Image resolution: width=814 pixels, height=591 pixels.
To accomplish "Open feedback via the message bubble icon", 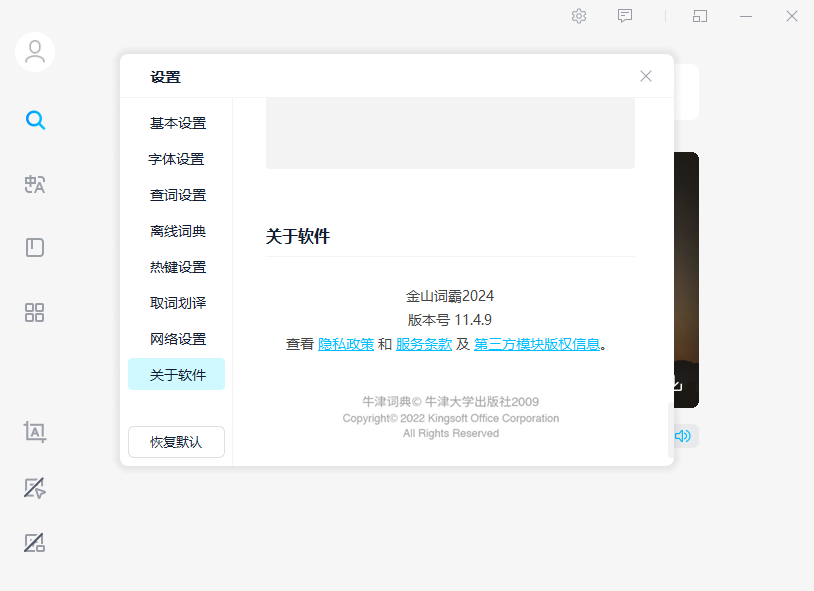I will coord(625,16).
